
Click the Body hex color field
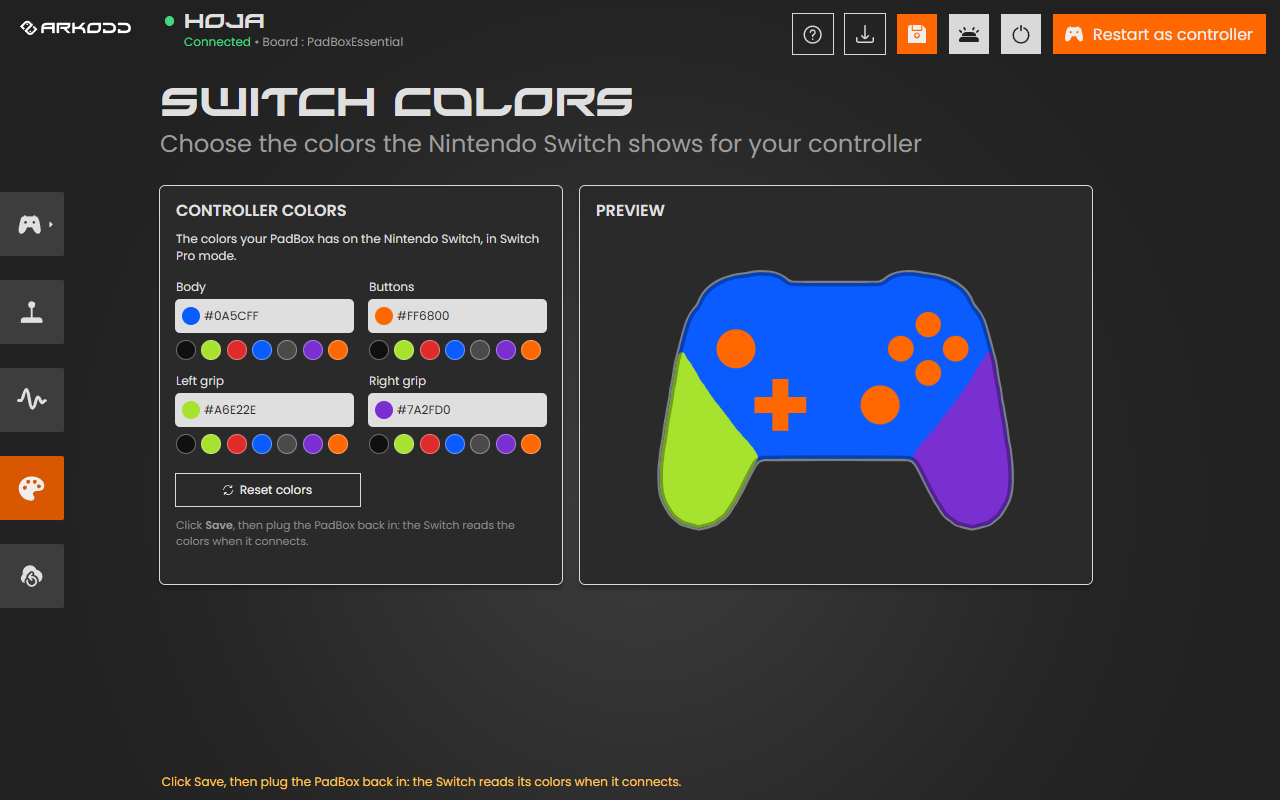click(265, 316)
